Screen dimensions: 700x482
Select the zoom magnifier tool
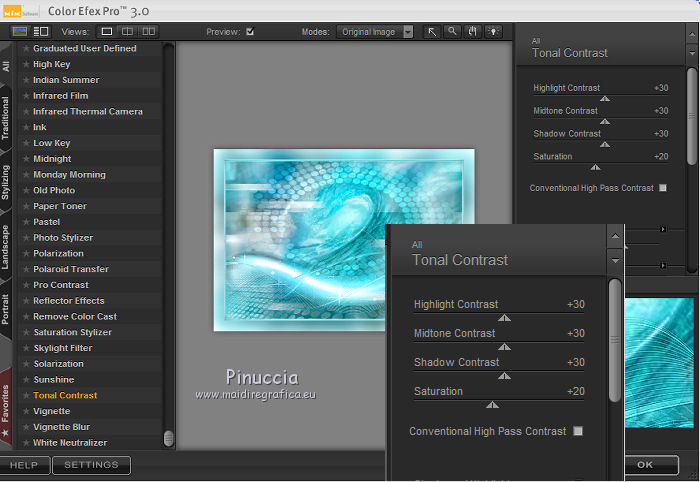tap(452, 32)
